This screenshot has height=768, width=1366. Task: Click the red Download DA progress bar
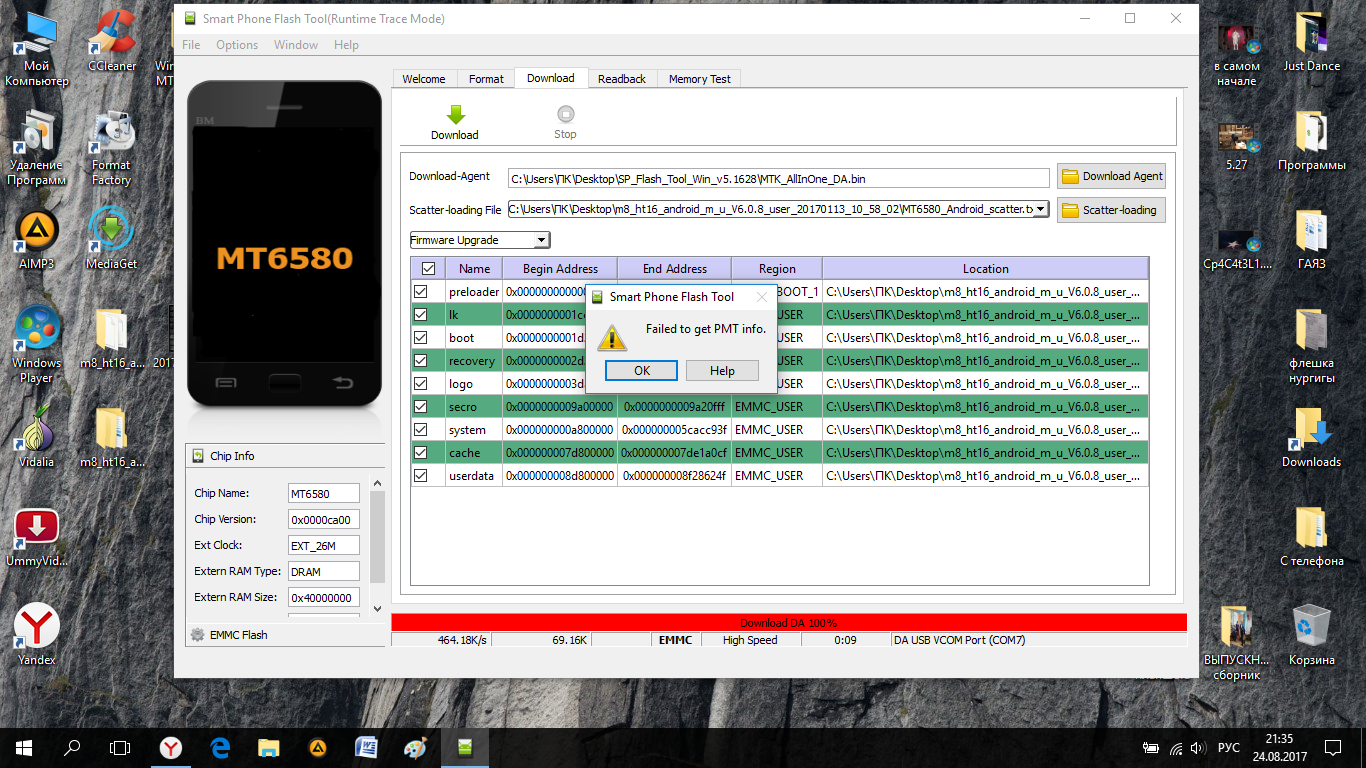pos(788,622)
